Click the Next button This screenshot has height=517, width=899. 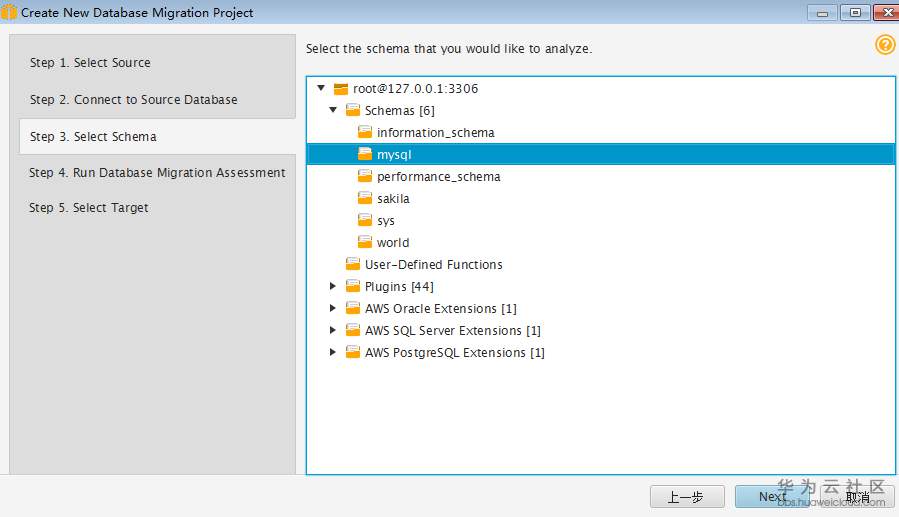(772, 496)
